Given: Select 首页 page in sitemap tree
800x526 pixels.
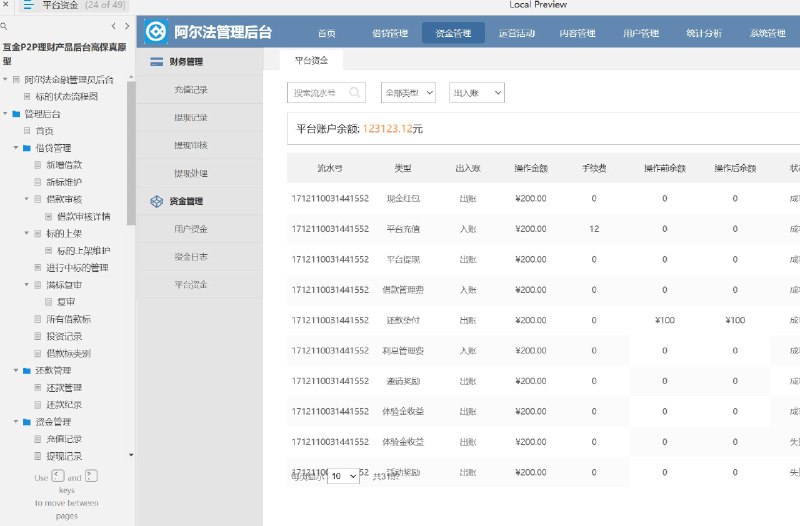Looking at the screenshot, I should tap(44, 131).
